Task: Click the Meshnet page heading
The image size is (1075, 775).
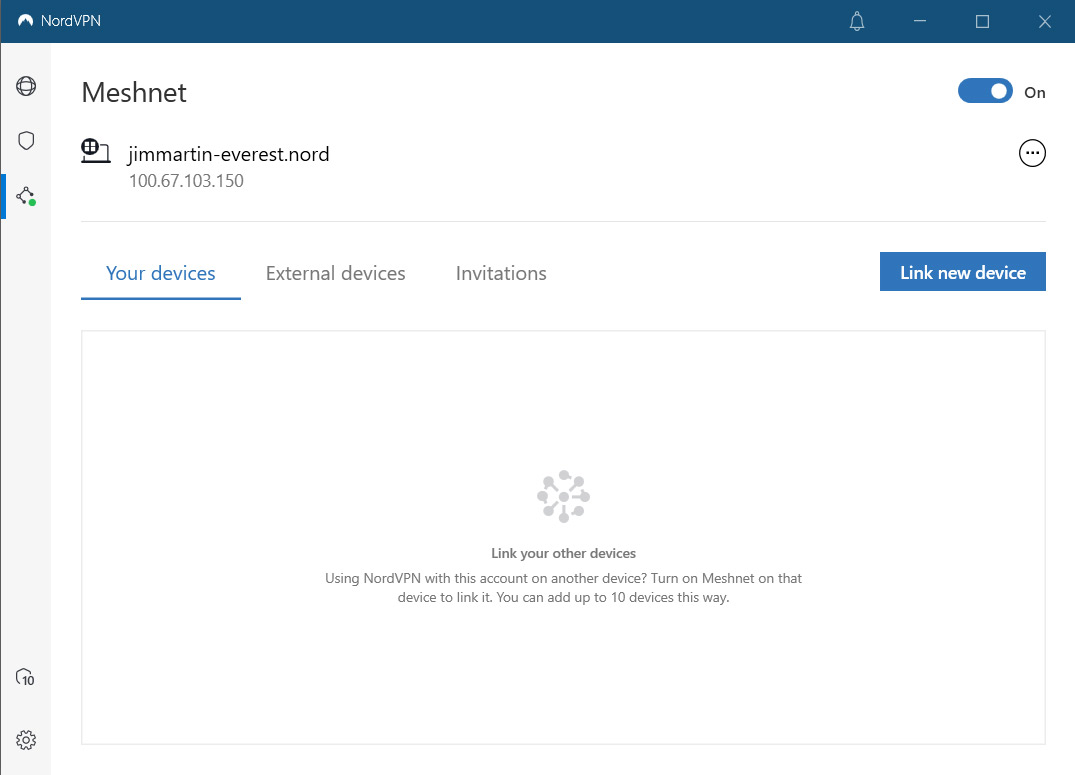Action: click(134, 93)
